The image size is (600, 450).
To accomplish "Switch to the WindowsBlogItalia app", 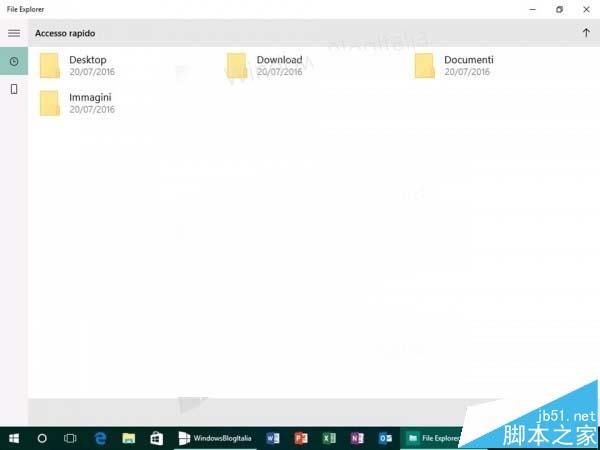I will (215, 438).
